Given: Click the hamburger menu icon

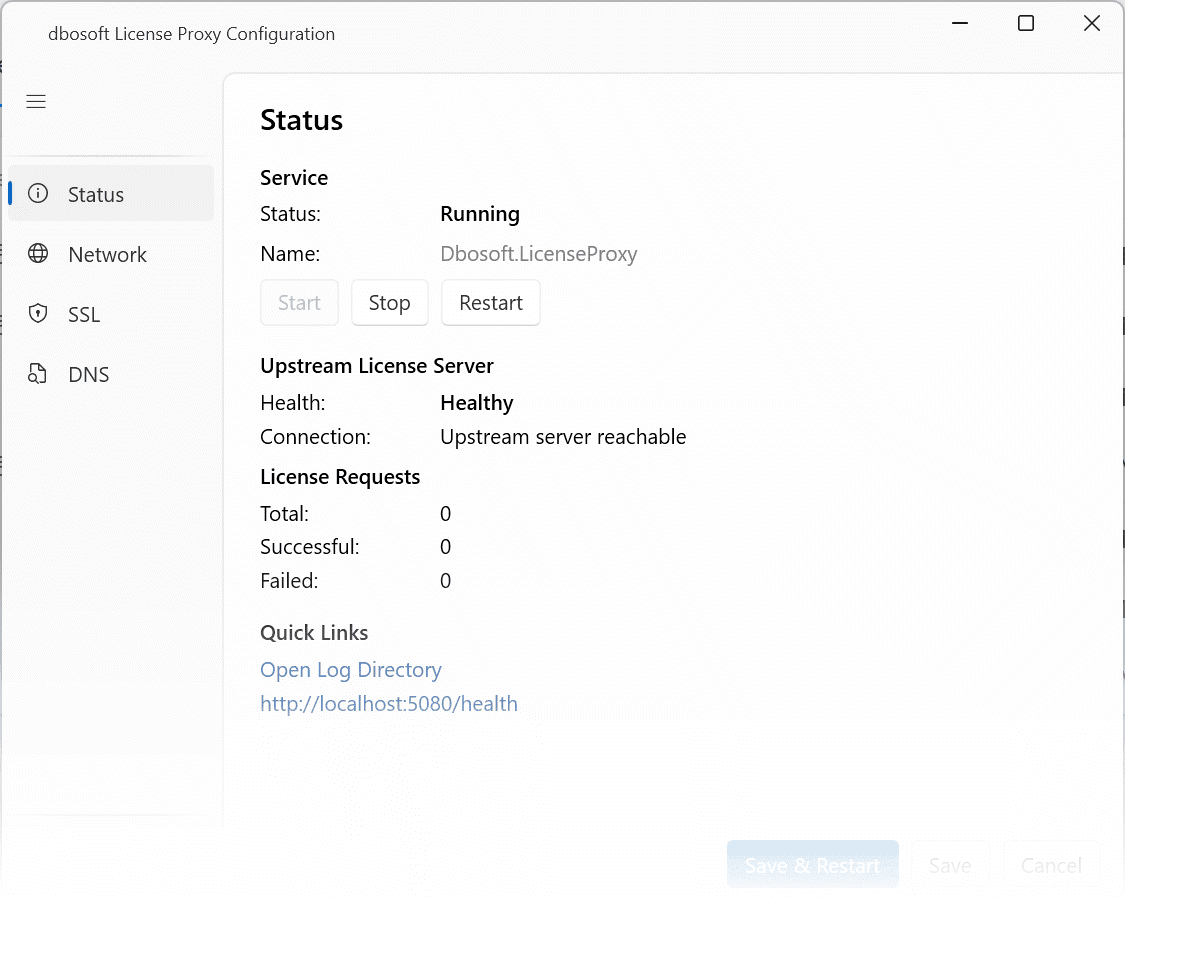Looking at the screenshot, I should [36, 101].
